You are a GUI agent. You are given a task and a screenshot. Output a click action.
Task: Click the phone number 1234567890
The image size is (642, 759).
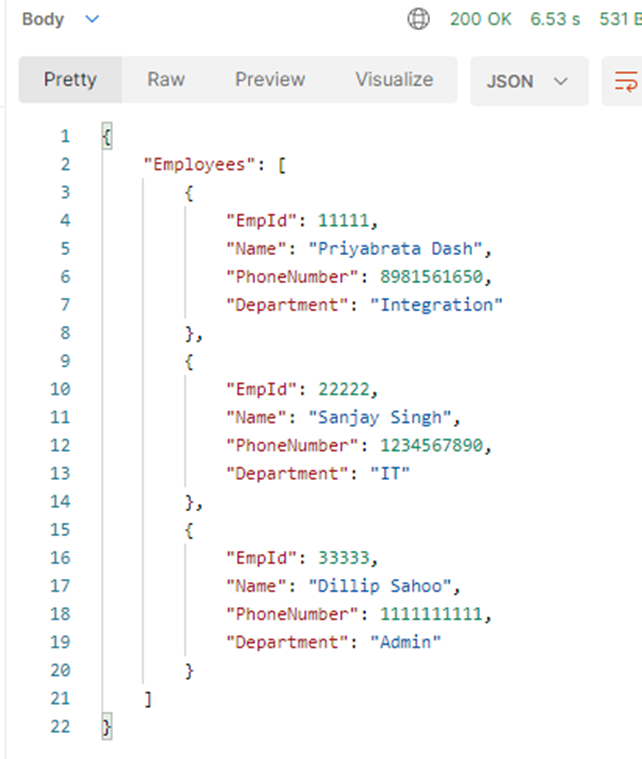coord(431,445)
